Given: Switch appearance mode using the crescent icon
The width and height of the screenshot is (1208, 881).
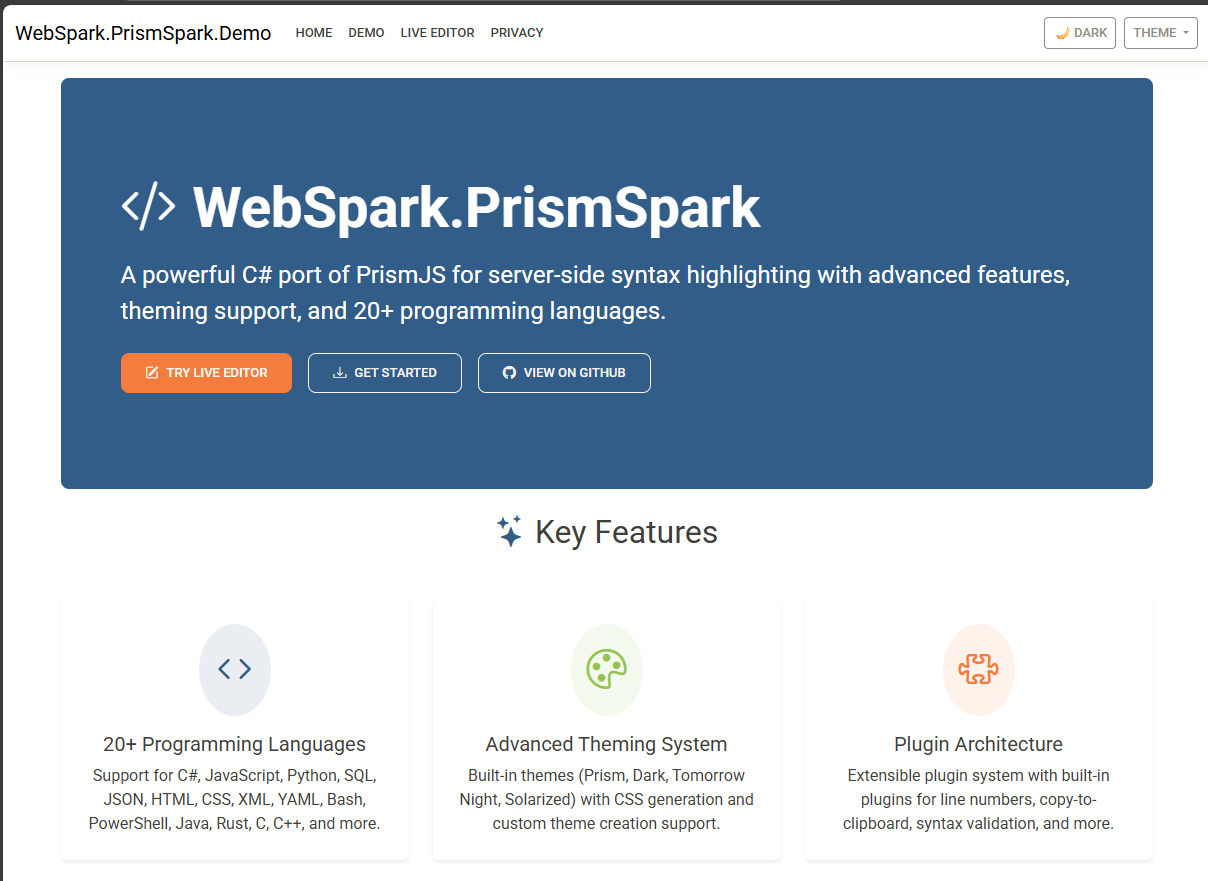Looking at the screenshot, I should 1060,32.
